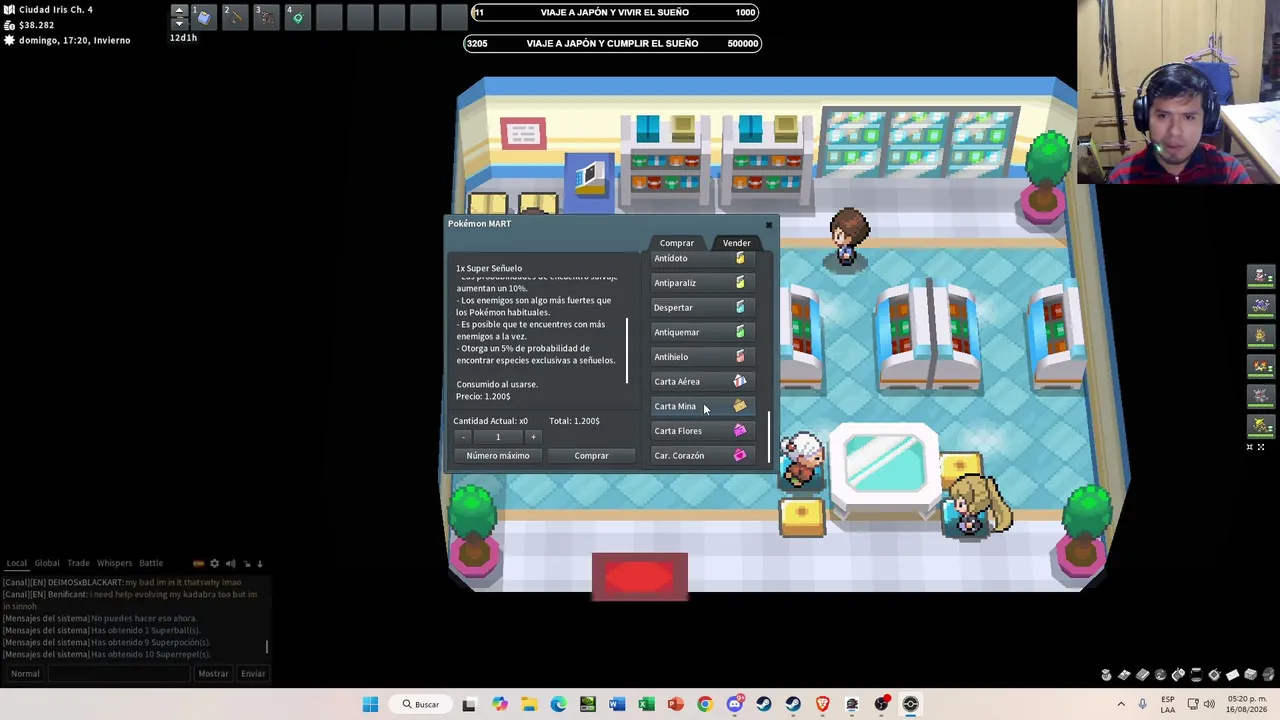Select Antiparaliz in the shop list
The image size is (1280, 720).
[x=701, y=283]
